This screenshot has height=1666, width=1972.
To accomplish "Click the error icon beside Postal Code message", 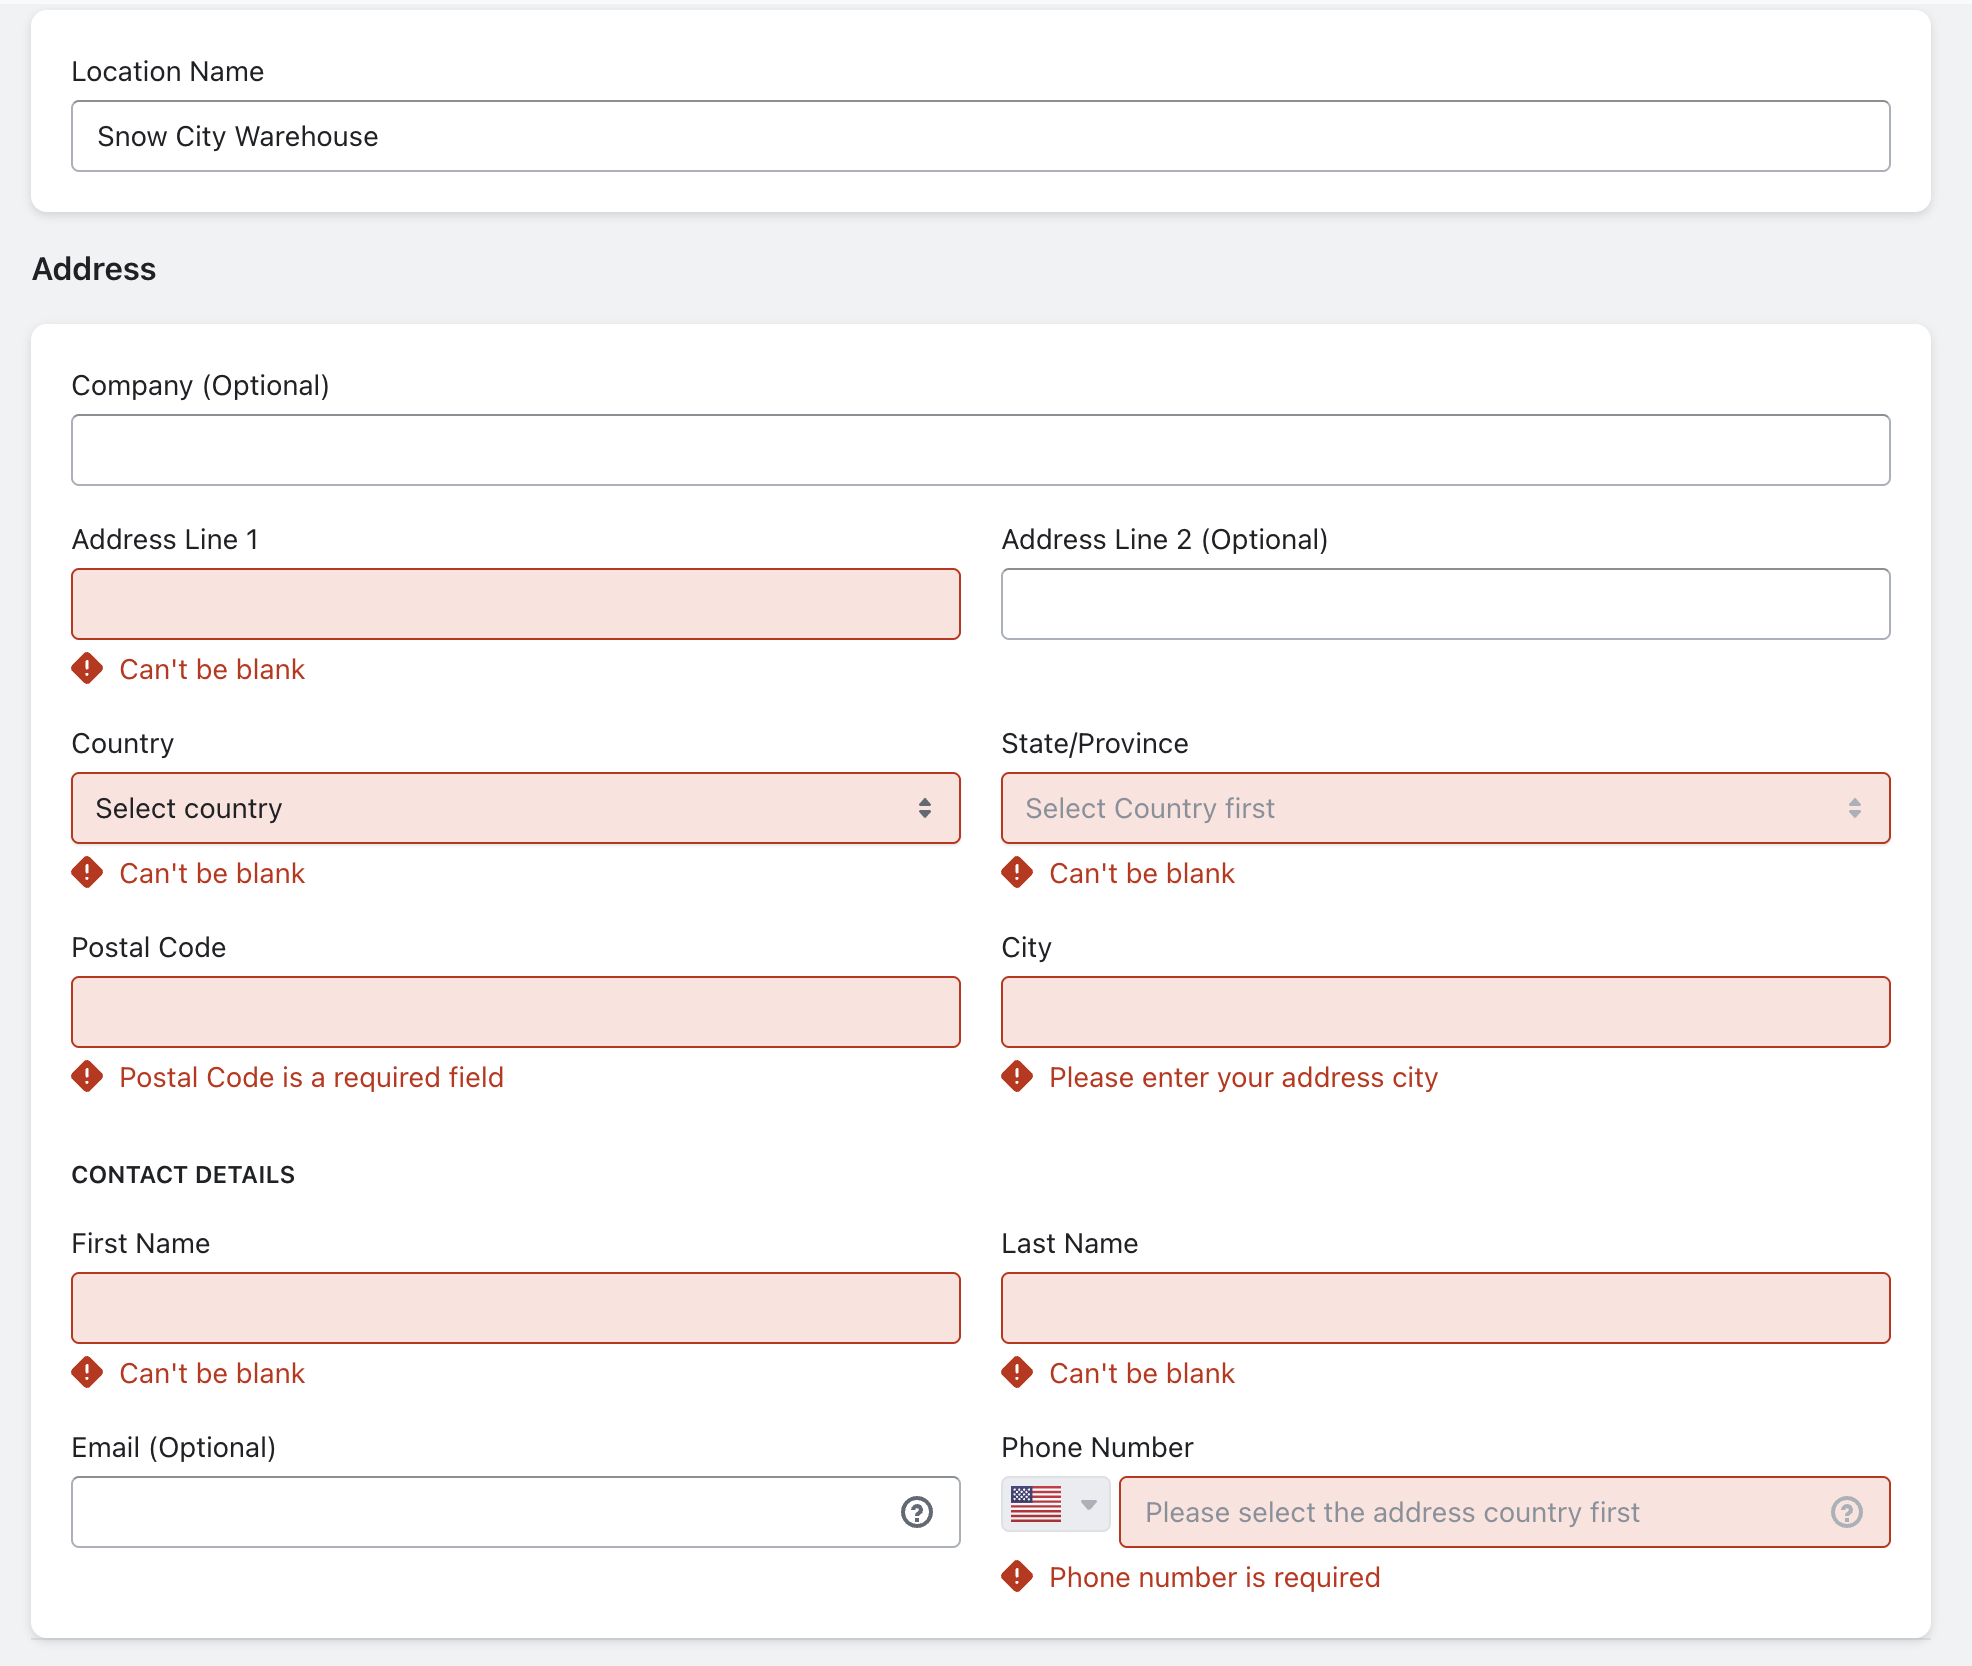I will (87, 1076).
